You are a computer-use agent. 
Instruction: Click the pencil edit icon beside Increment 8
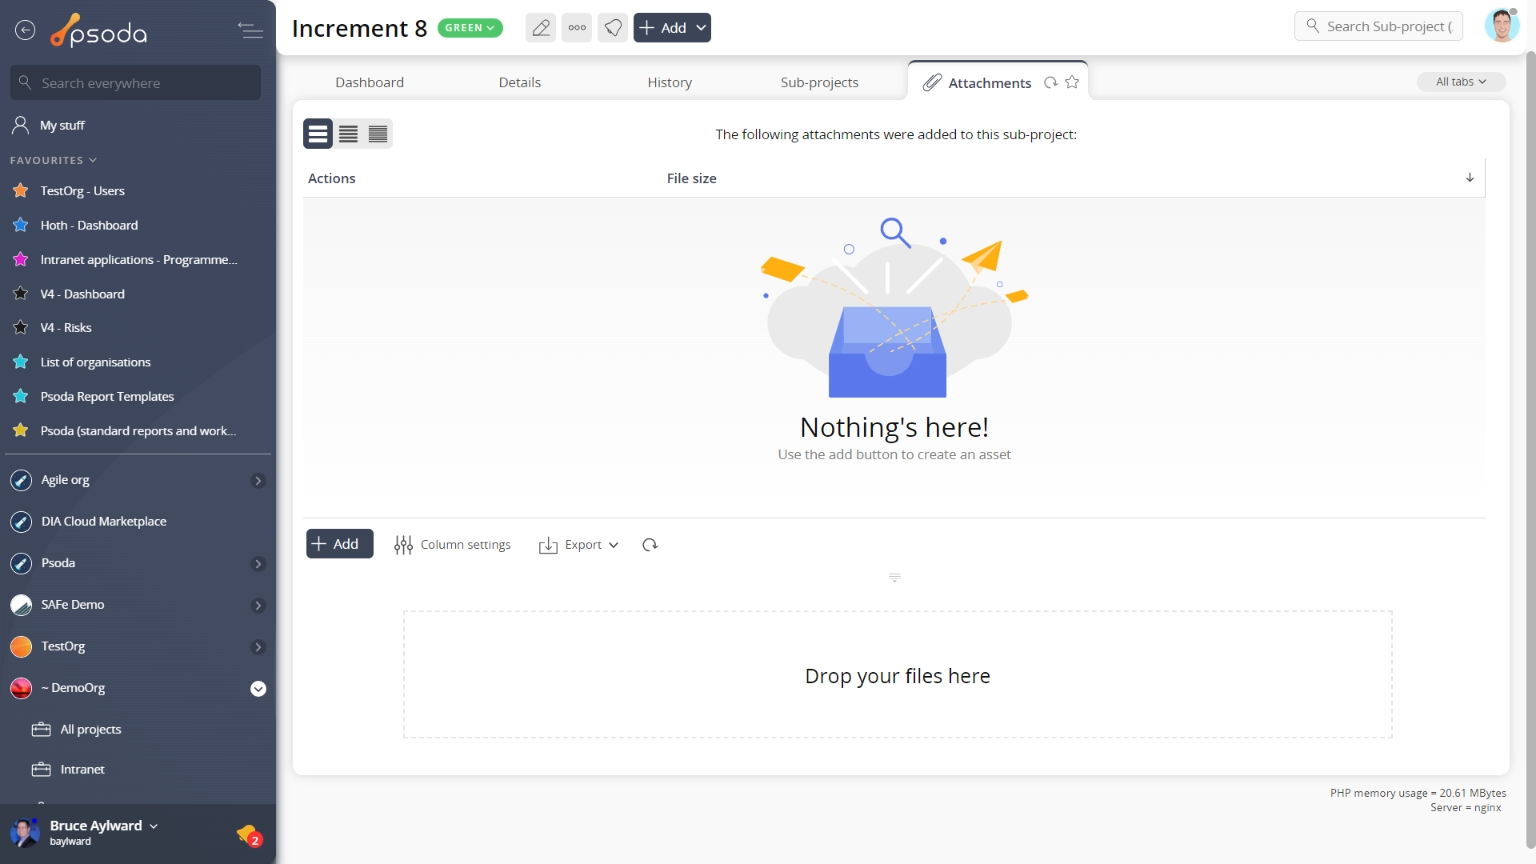[541, 28]
